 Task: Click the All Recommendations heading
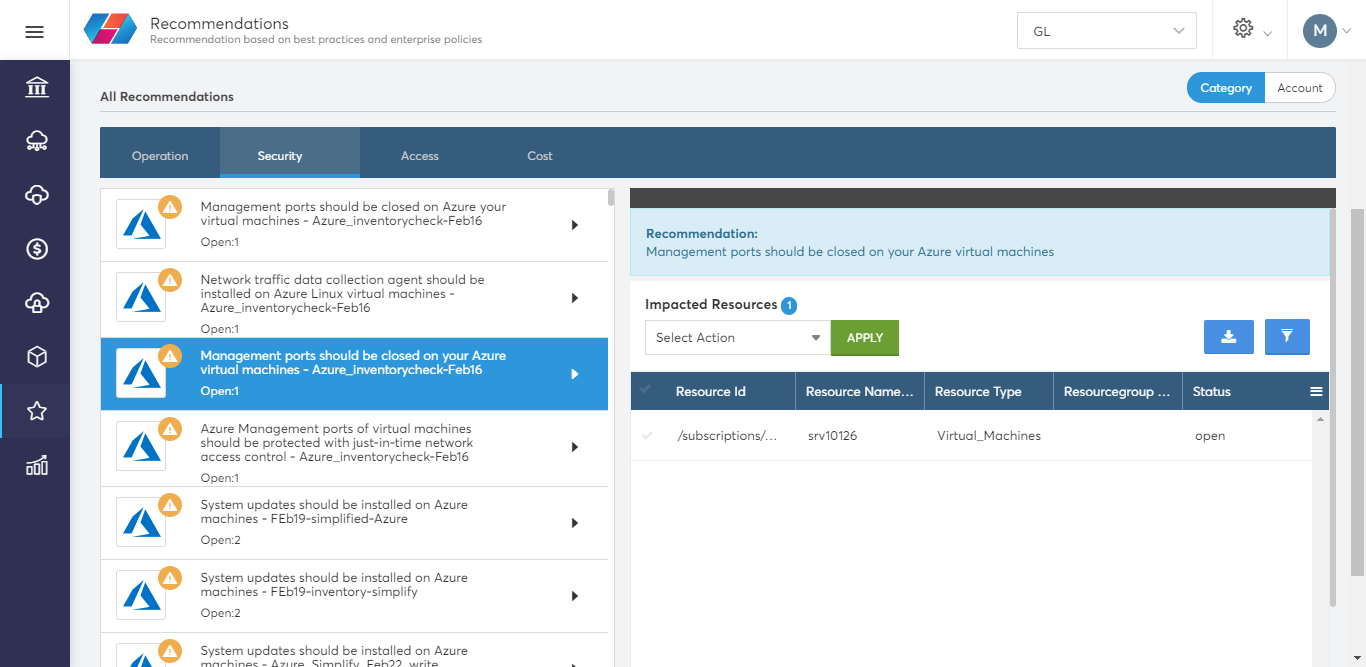[167, 97]
